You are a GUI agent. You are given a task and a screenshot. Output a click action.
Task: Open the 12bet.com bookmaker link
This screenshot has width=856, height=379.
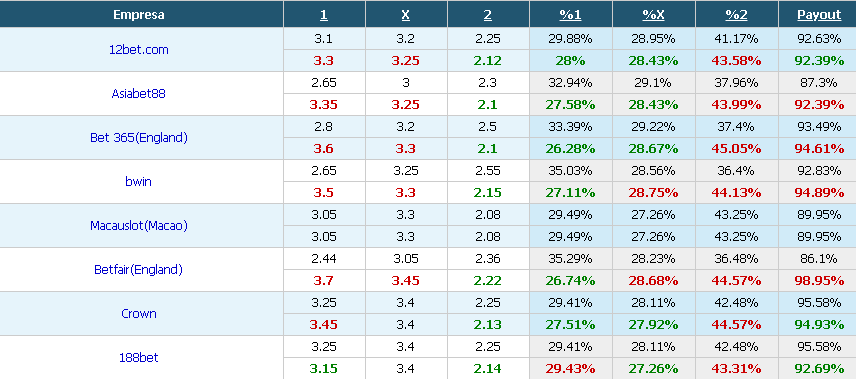(x=139, y=50)
